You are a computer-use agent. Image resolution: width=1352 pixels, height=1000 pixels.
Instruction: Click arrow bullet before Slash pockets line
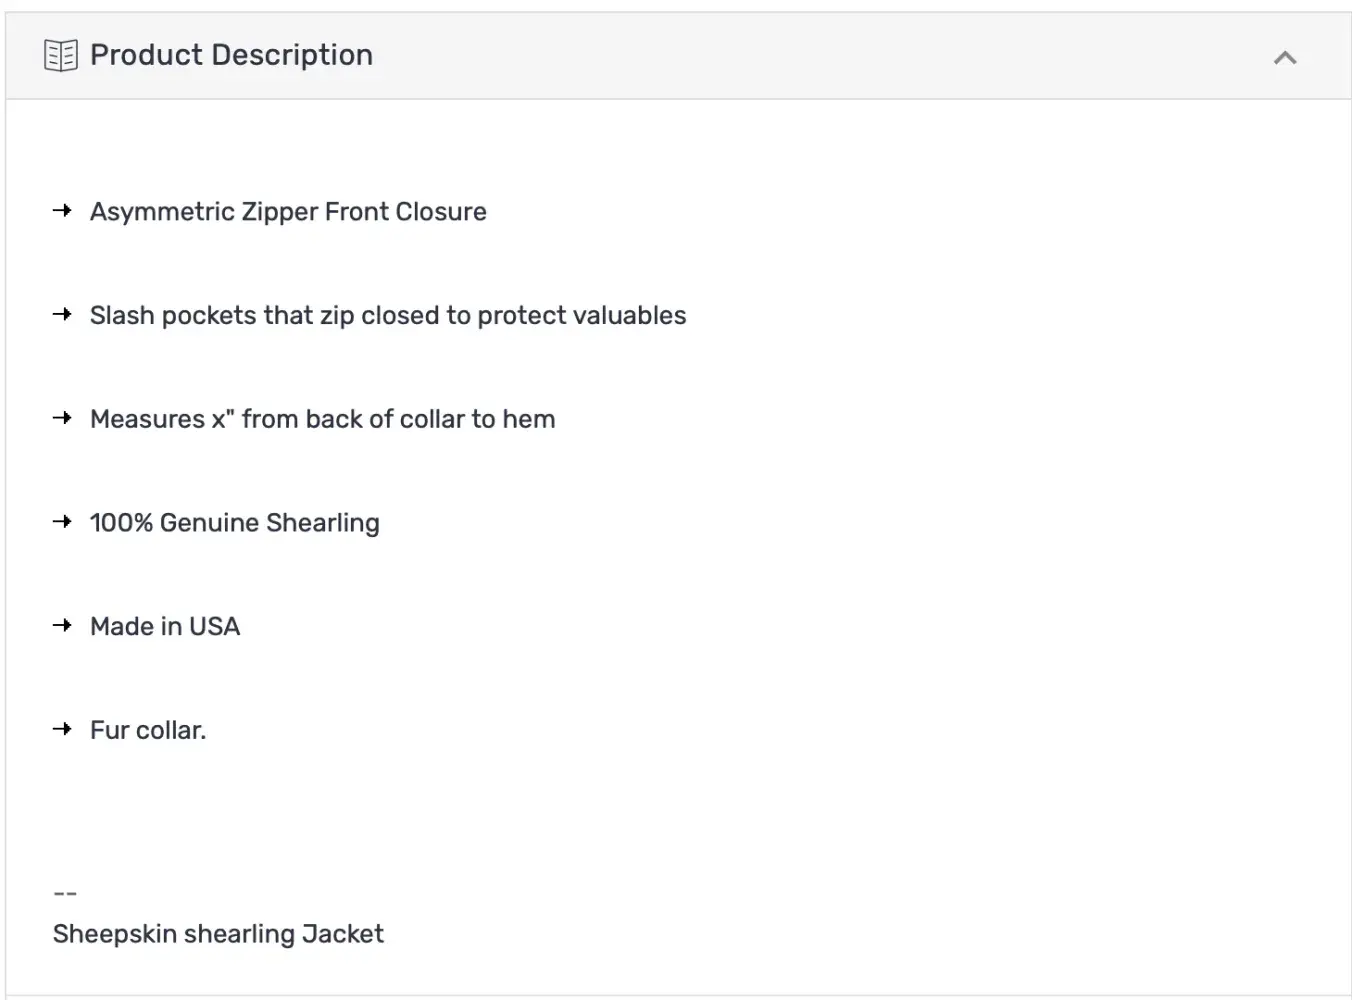coord(62,315)
